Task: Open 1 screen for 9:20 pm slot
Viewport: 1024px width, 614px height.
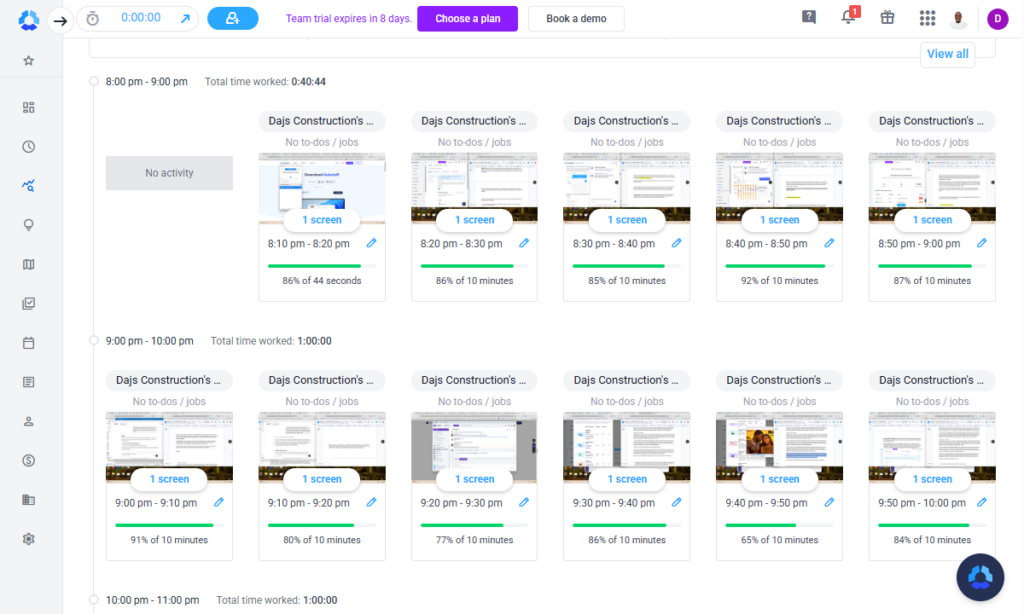Action: click(x=475, y=479)
